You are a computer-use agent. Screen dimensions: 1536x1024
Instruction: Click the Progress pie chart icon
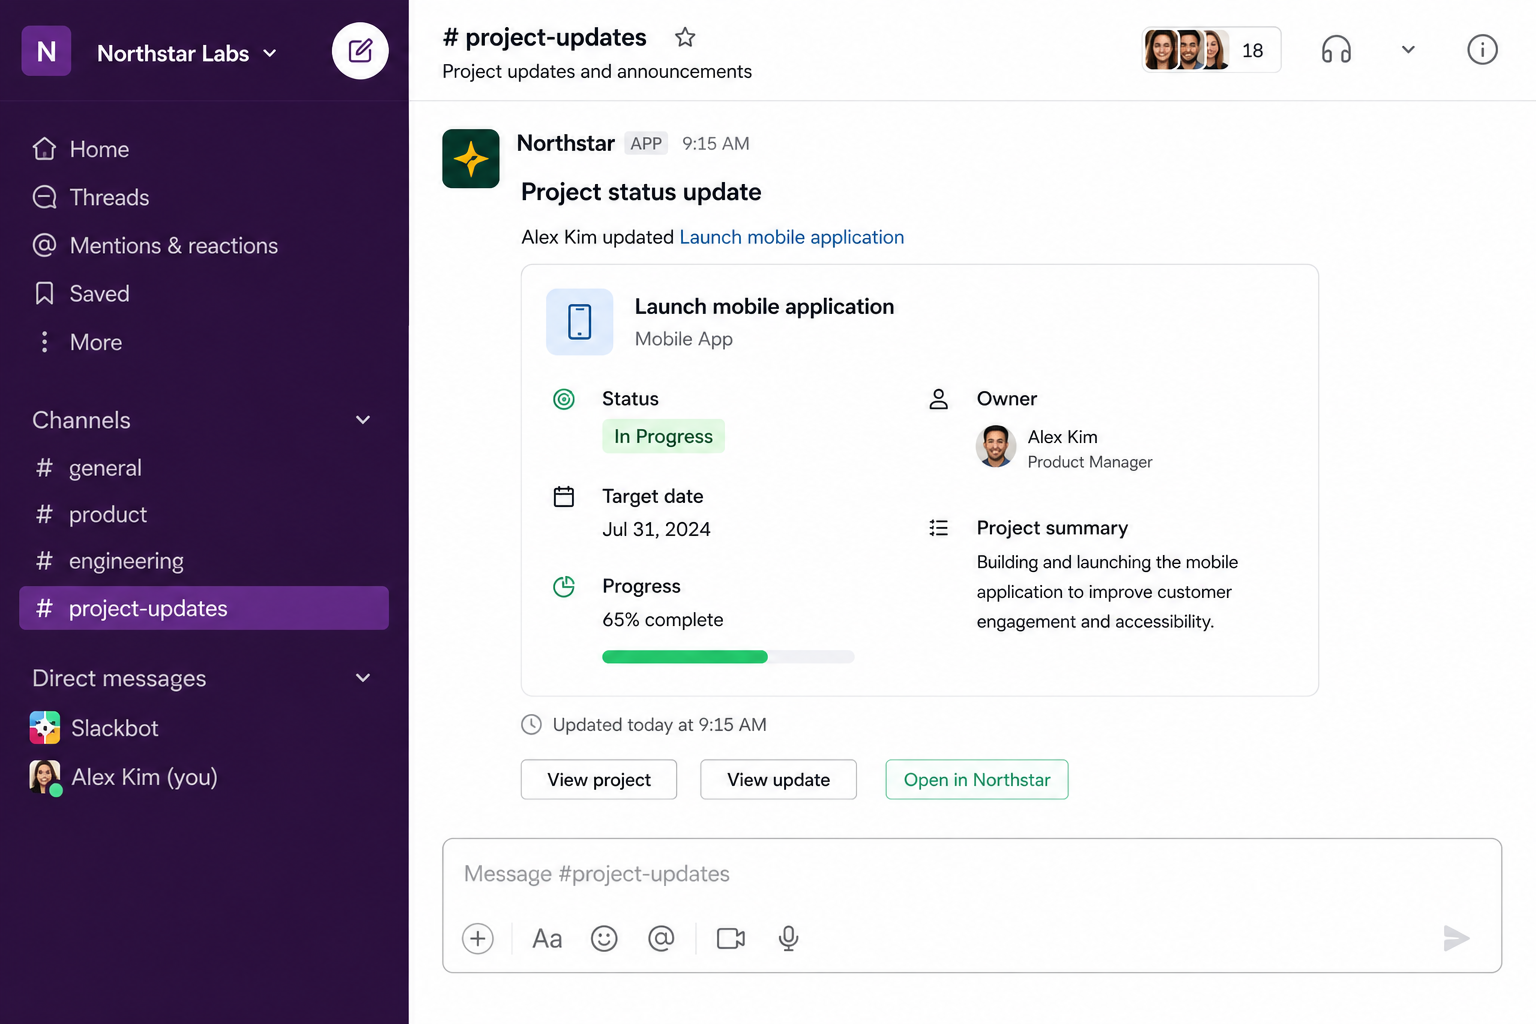(x=564, y=586)
